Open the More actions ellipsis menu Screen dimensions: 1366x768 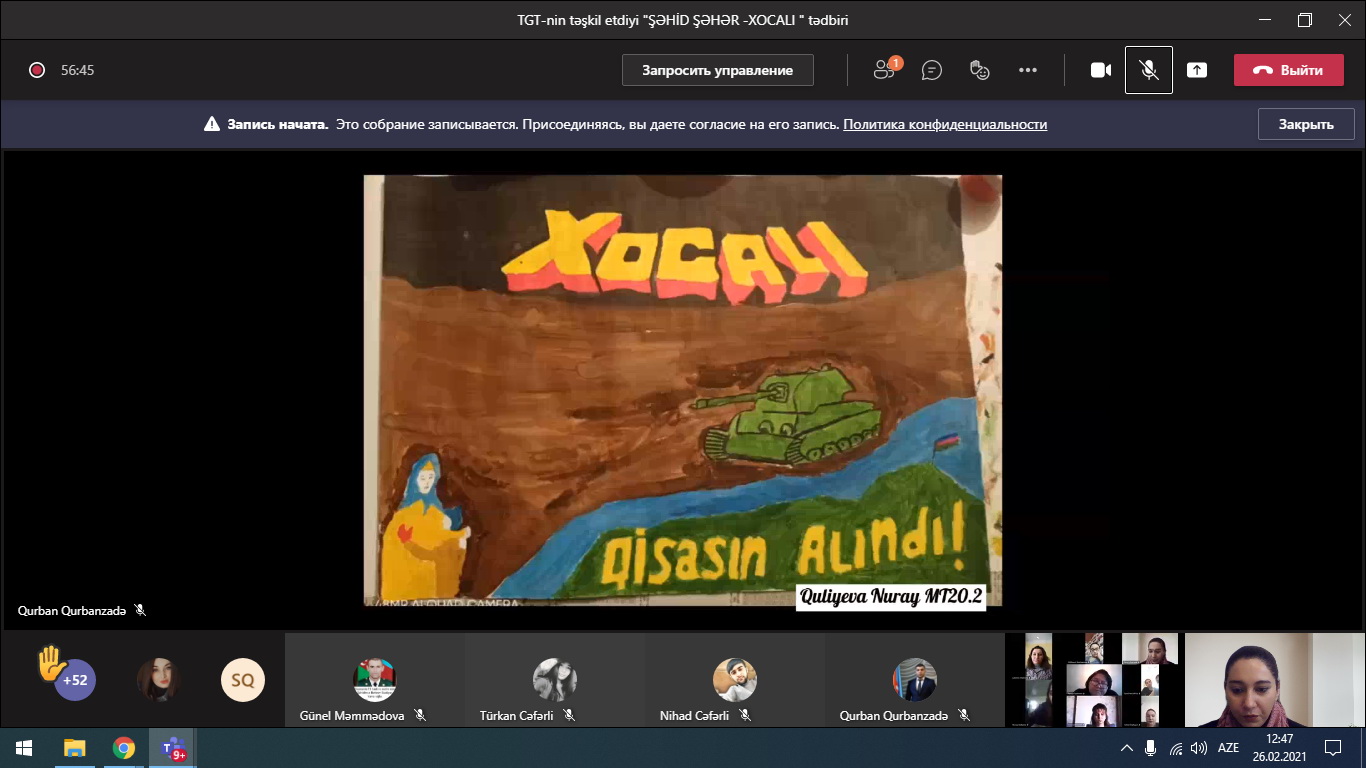point(1028,70)
